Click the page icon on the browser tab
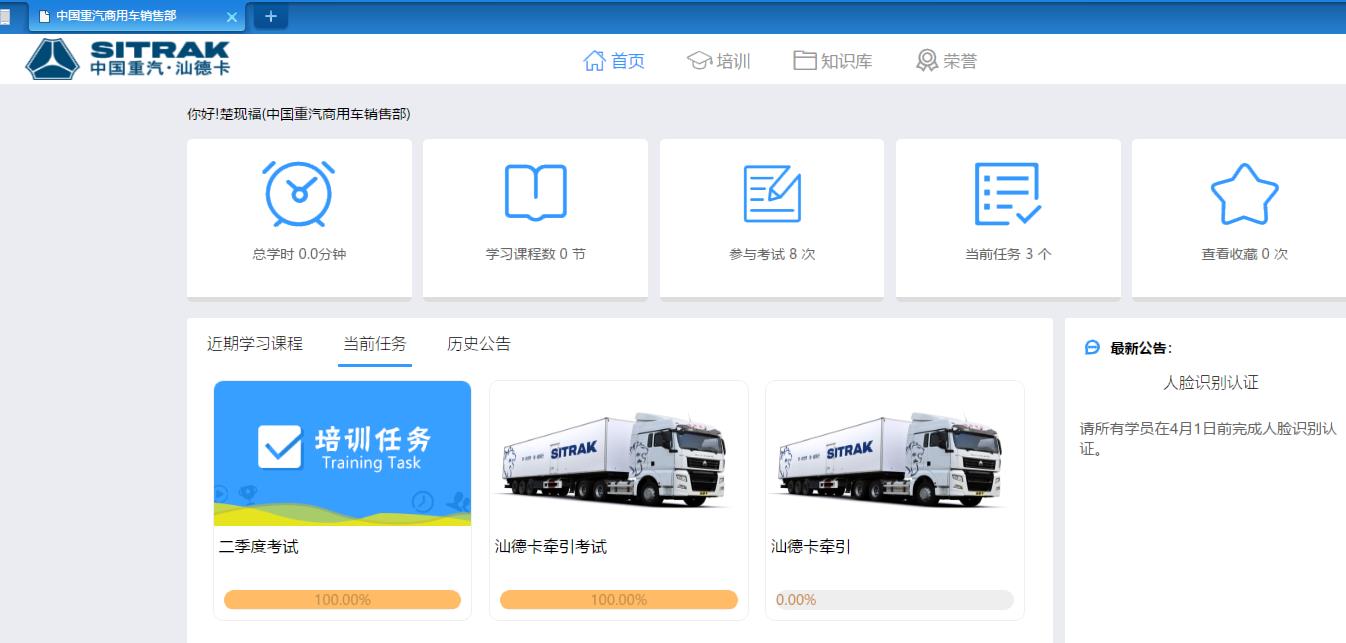Screen dimensions: 1346x643 [44, 17]
